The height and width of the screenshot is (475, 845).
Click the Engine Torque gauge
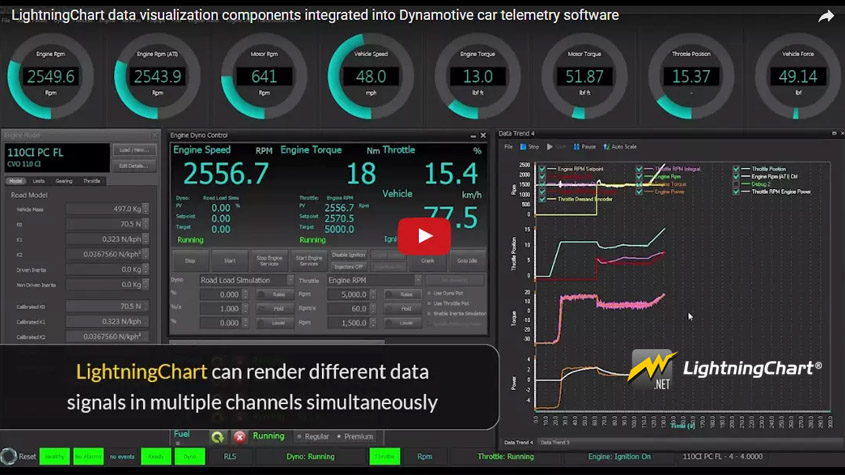pyautogui.click(x=477, y=76)
